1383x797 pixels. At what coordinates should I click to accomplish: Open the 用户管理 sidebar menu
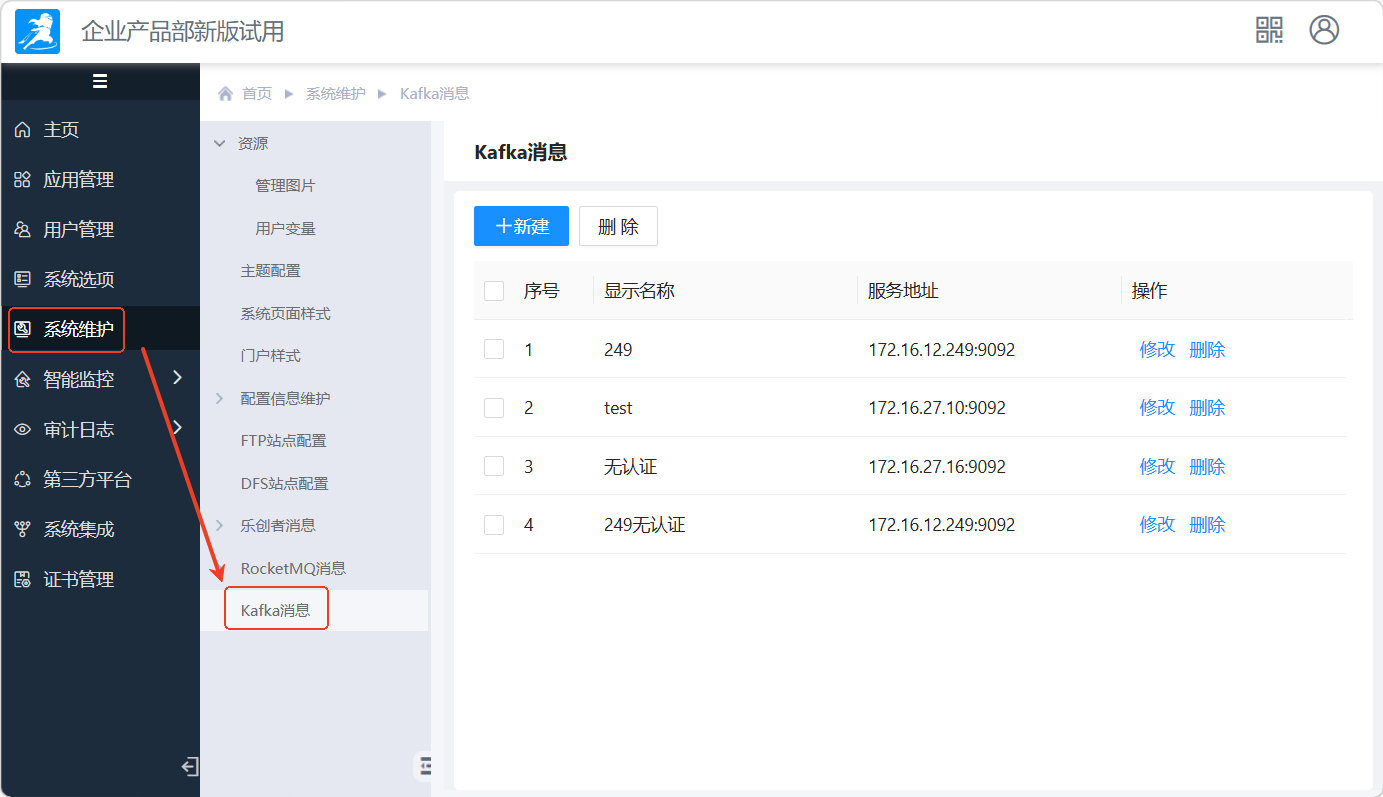coord(78,230)
